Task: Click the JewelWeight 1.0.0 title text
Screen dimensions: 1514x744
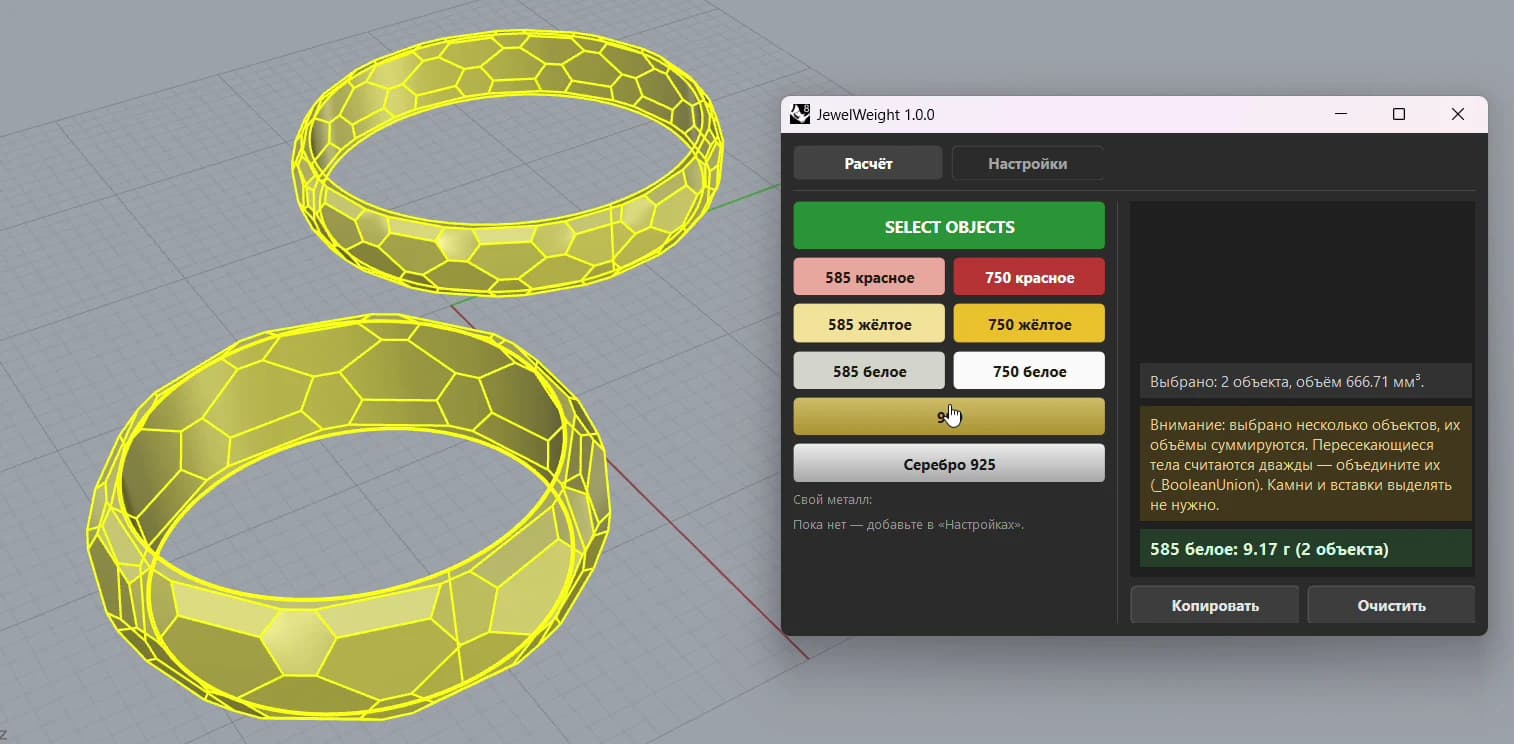Action: [875, 114]
